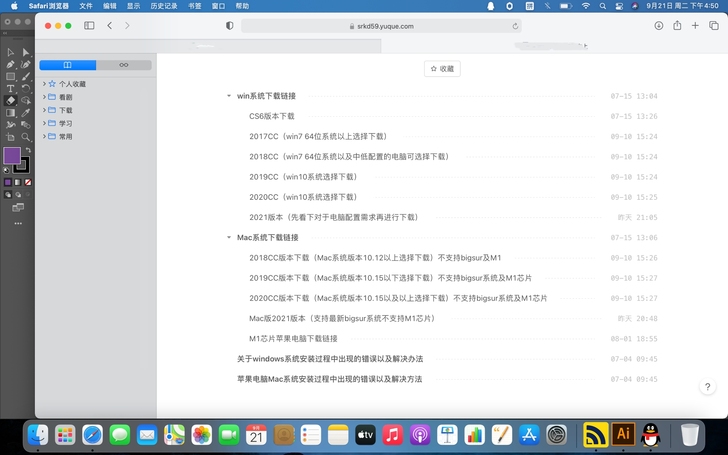The image size is (728, 455).
Task: Click the black Stroke swatch in Illustrator
Action: pos(24,166)
